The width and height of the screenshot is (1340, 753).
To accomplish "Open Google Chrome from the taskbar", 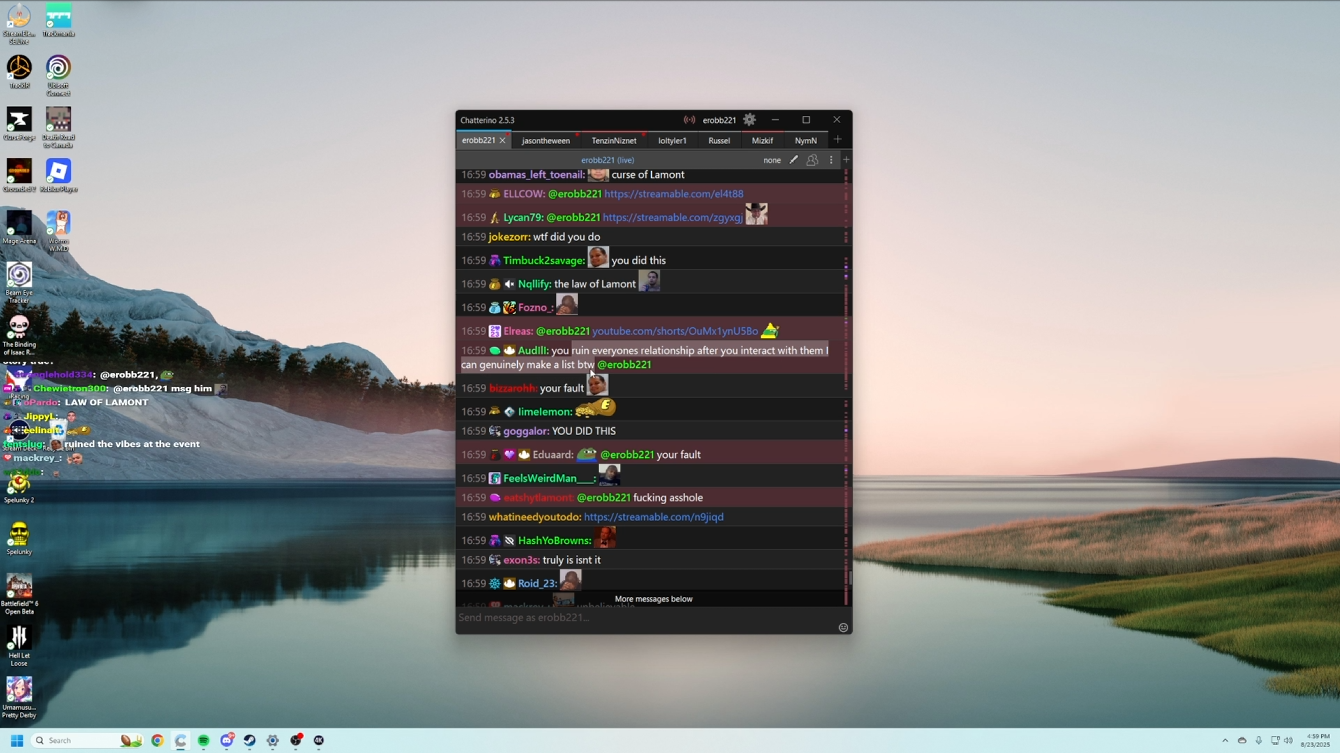I will 157,741.
